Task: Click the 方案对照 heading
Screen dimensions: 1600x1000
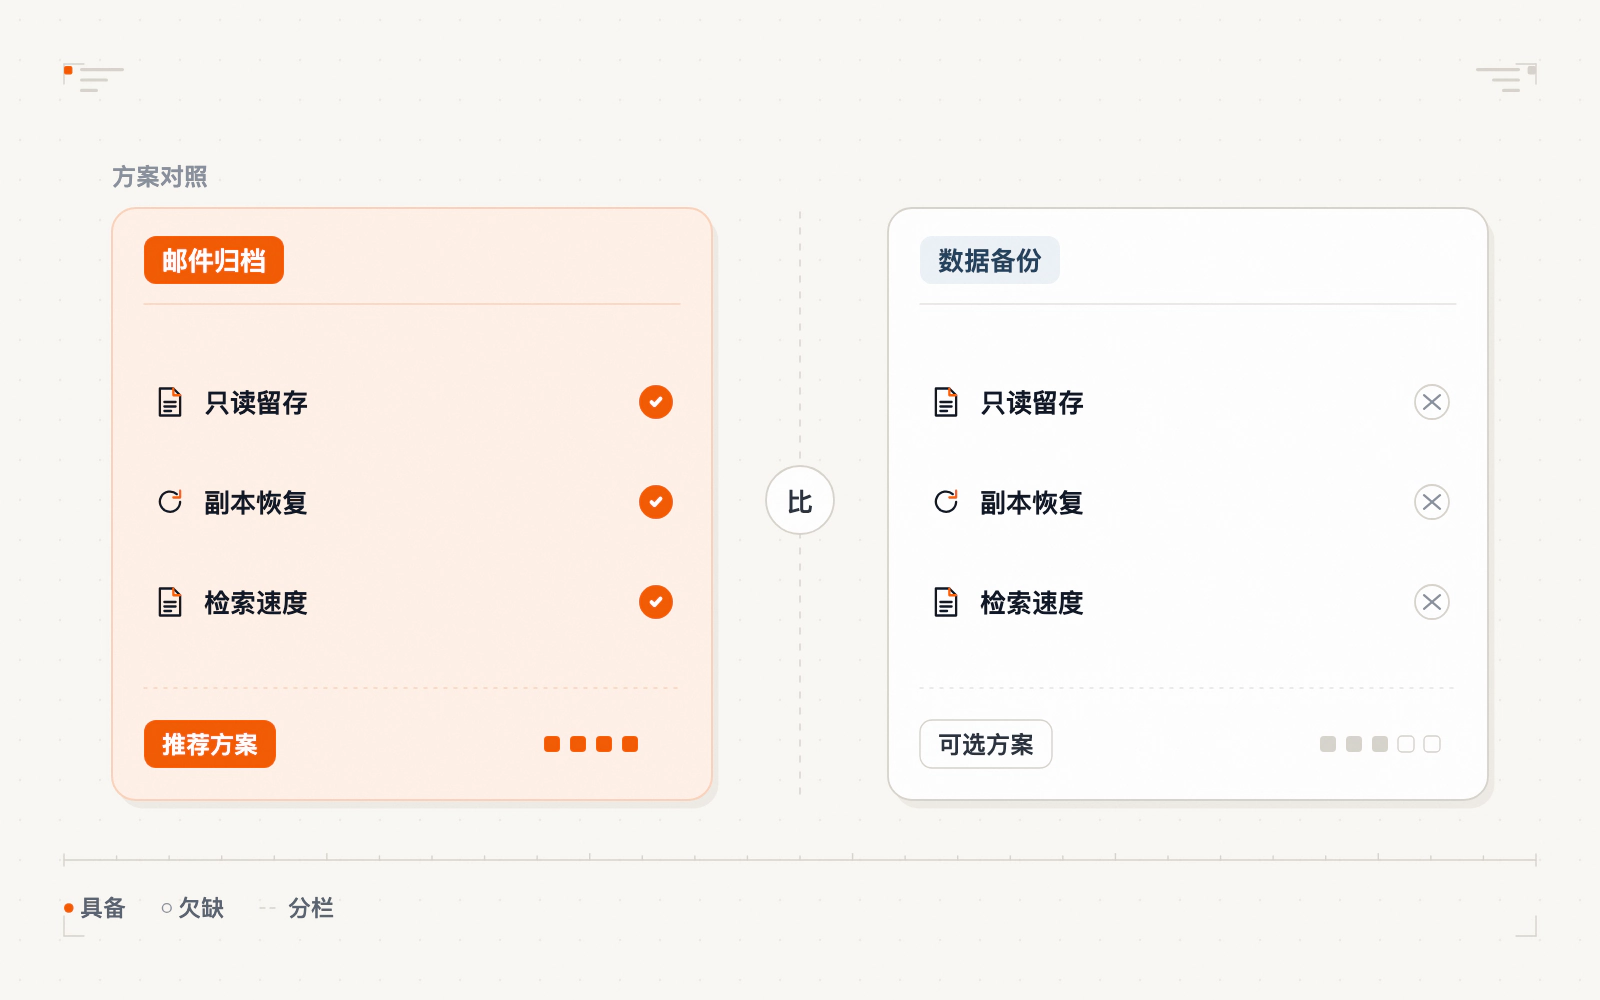Action: click(160, 177)
